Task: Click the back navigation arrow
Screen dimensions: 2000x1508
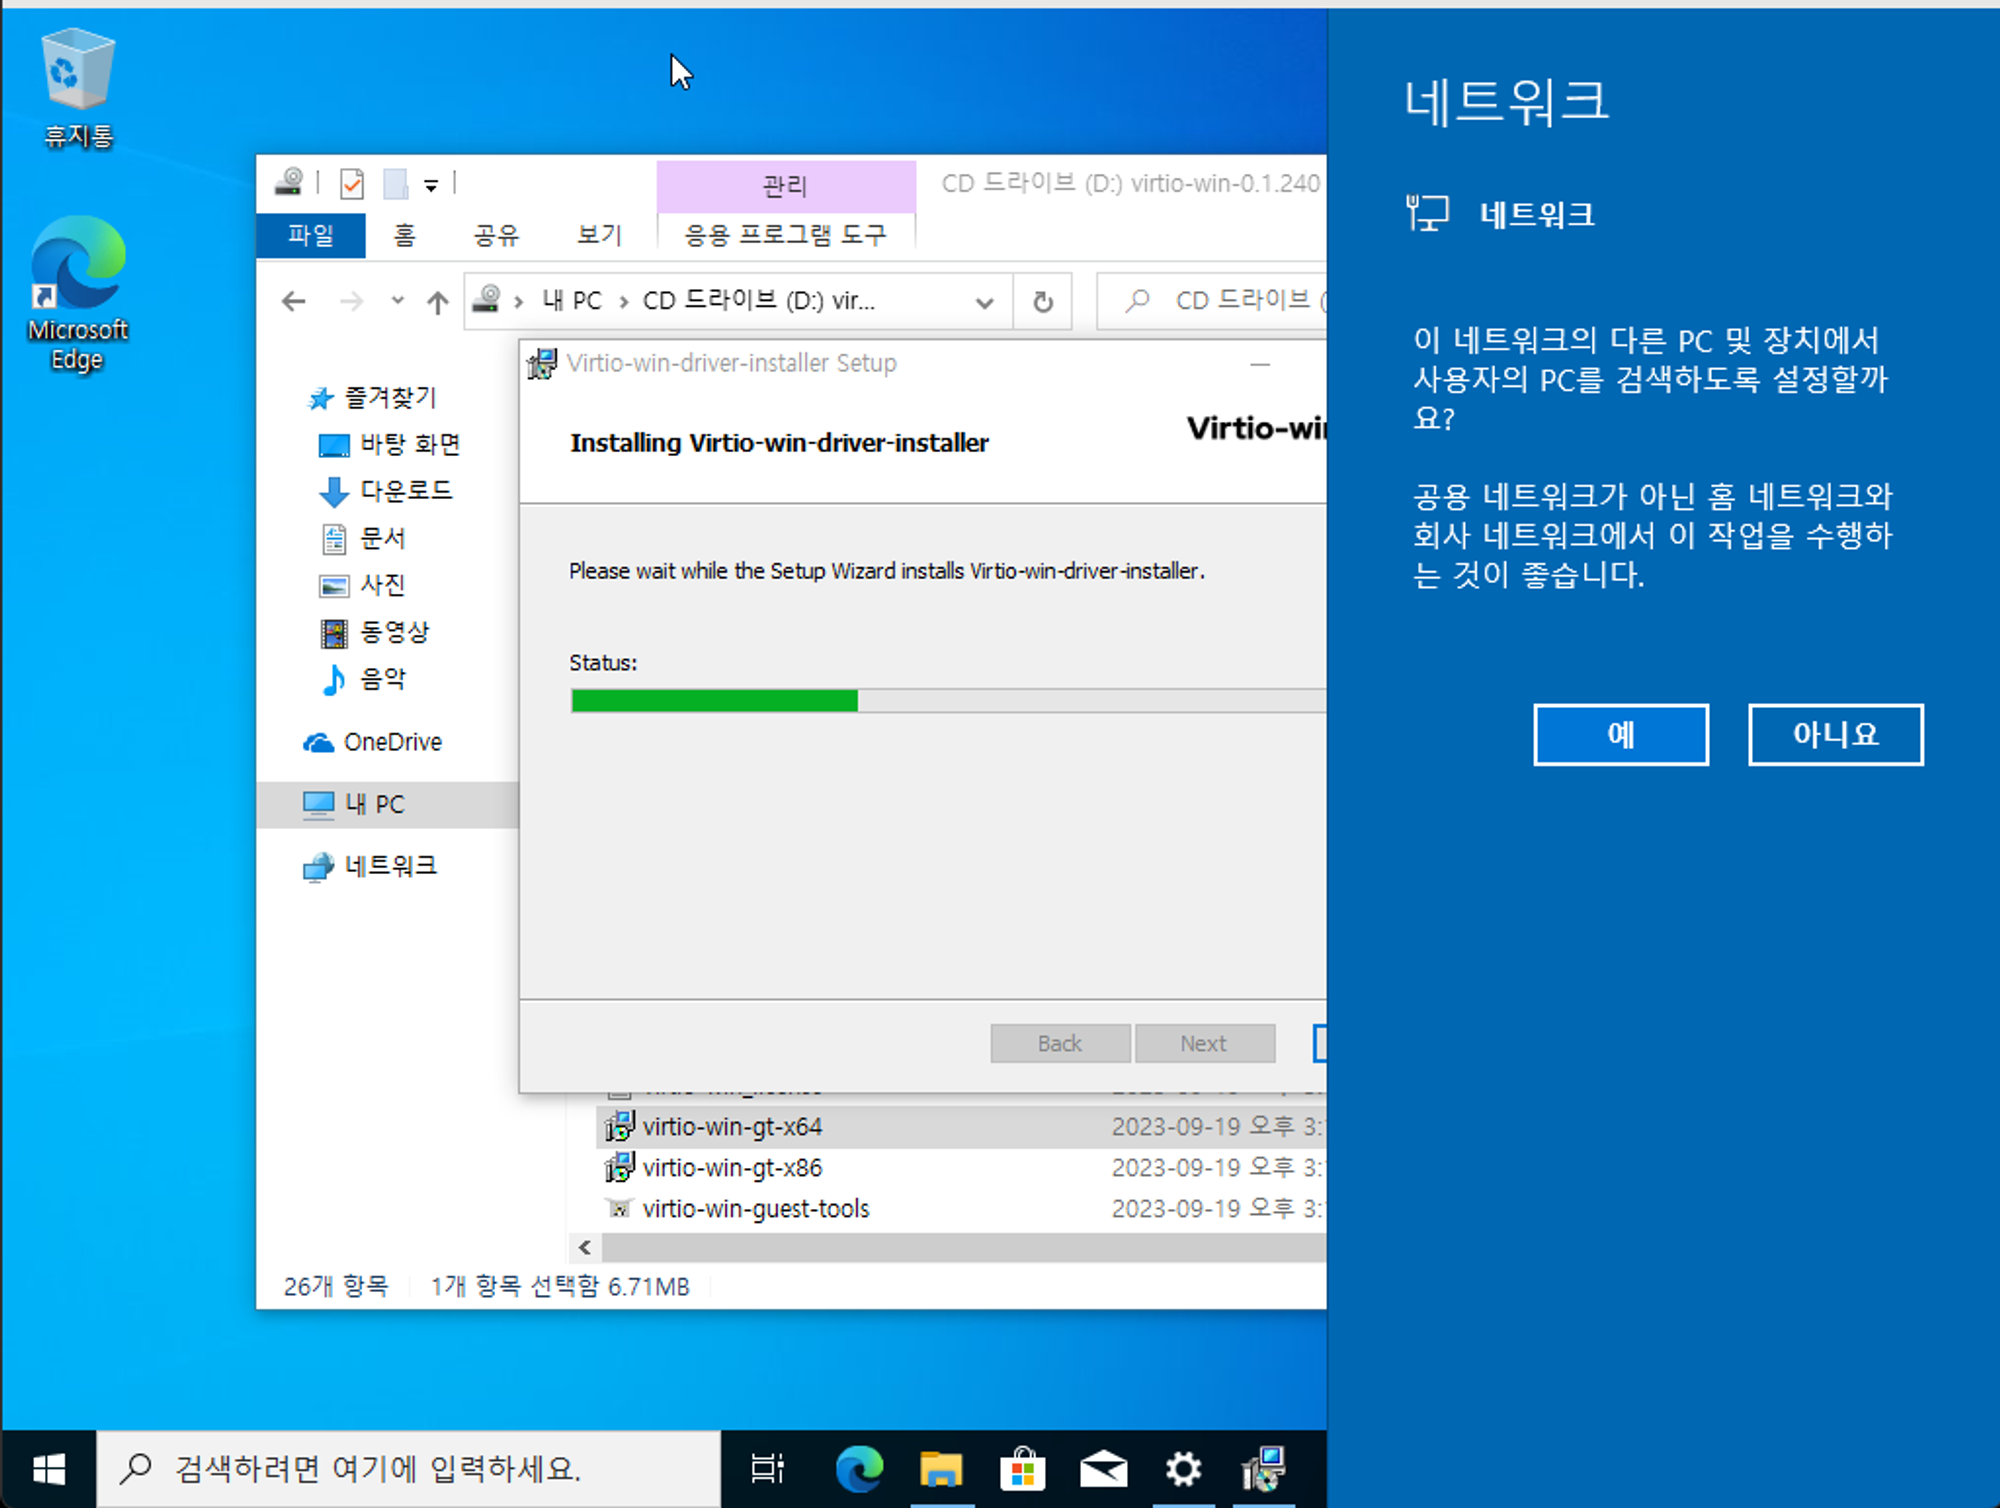Action: point(293,301)
